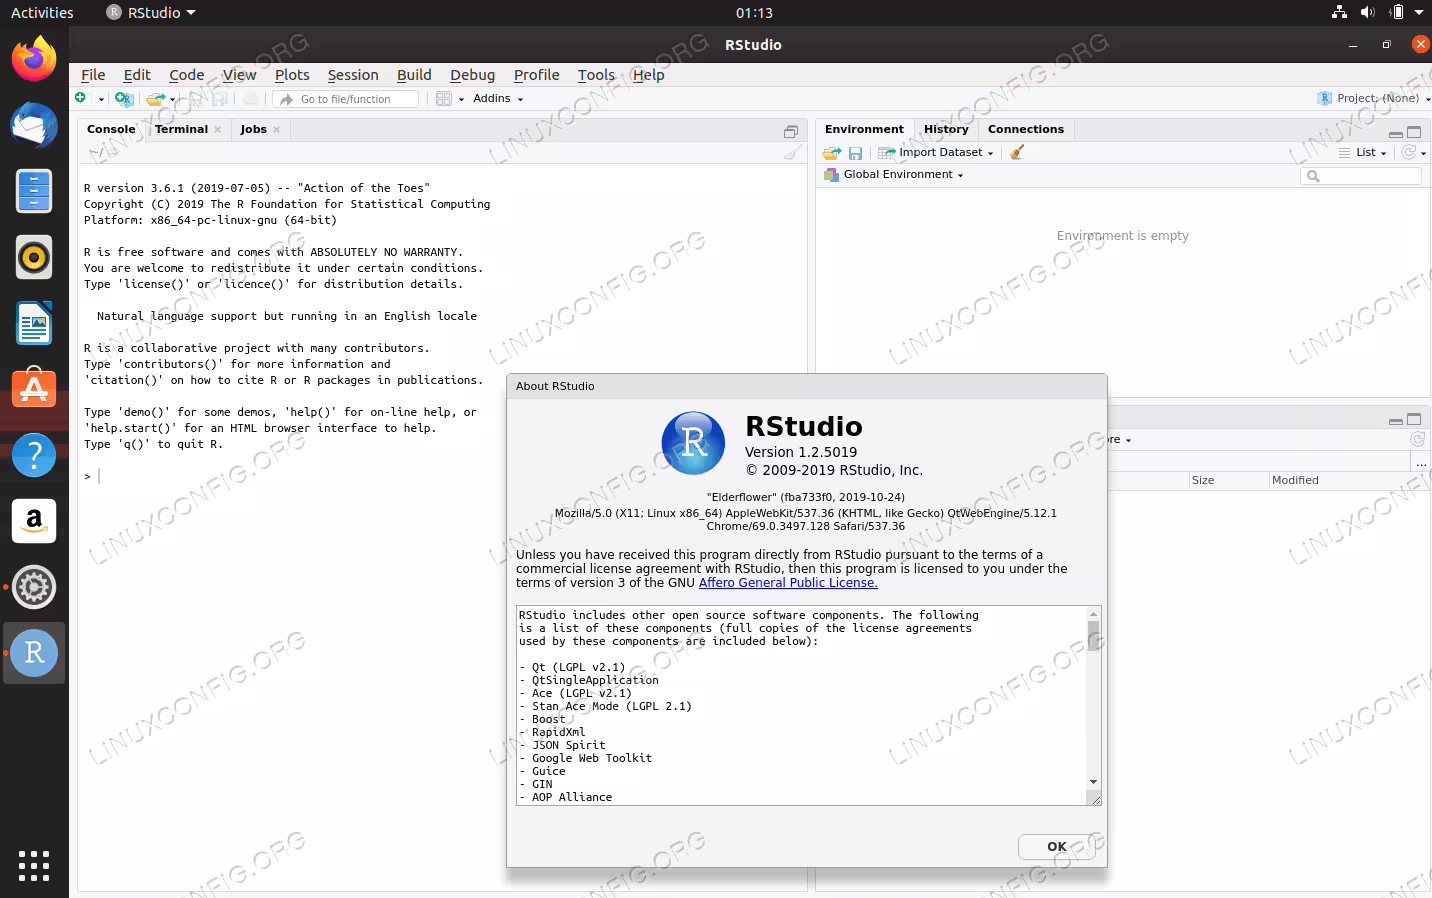The width and height of the screenshot is (1432, 898).
Task: Click the Create a project icon
Action: click(x=124, y=98)
